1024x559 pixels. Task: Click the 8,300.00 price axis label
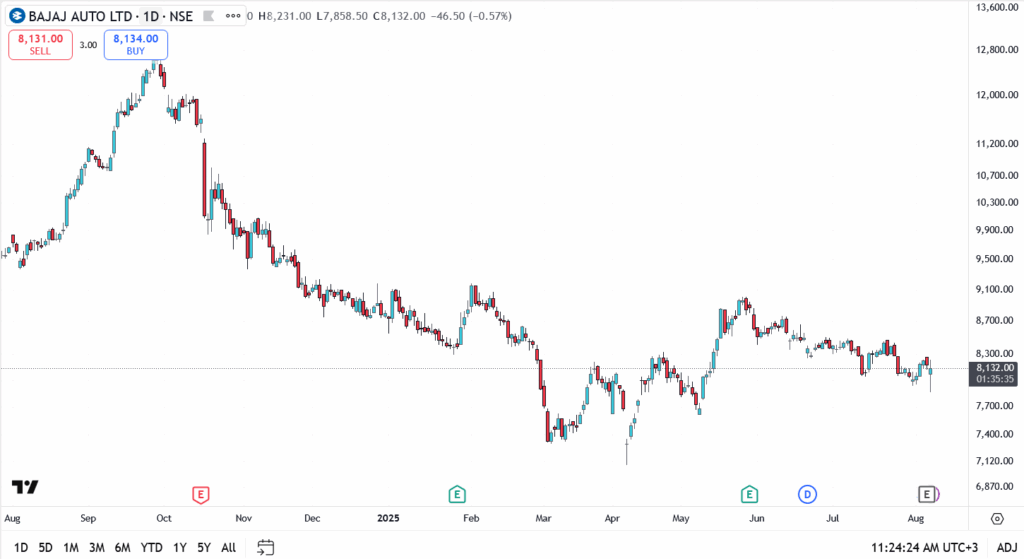(x=997, y=354)
